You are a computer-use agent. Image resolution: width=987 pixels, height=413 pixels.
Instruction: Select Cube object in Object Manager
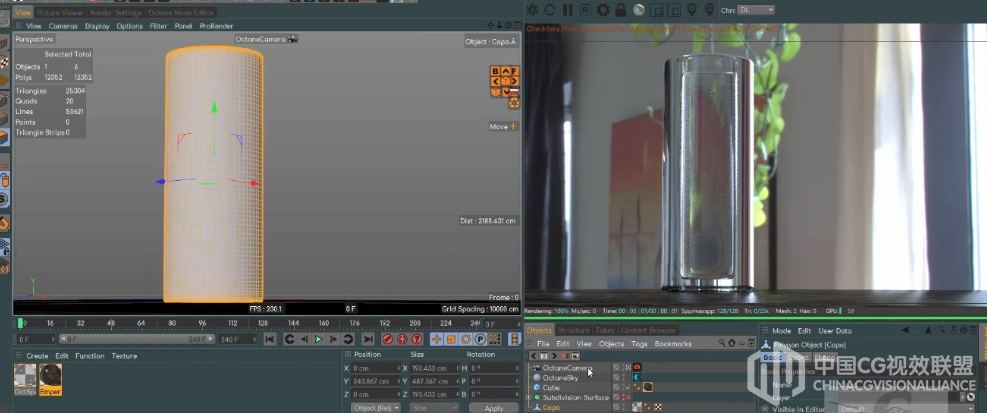(x=551, y=388)
